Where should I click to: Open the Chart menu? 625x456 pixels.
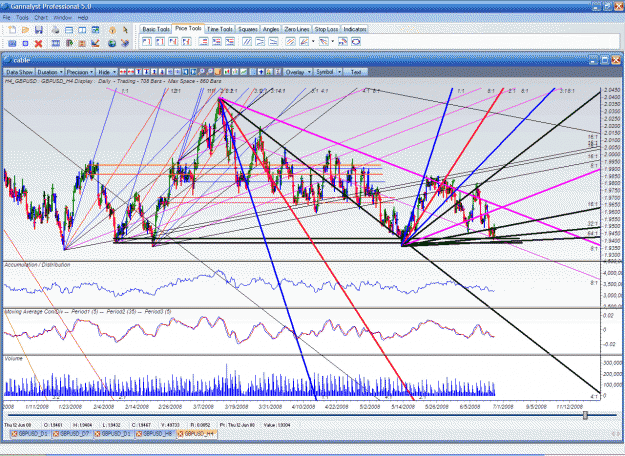[41, 18]
